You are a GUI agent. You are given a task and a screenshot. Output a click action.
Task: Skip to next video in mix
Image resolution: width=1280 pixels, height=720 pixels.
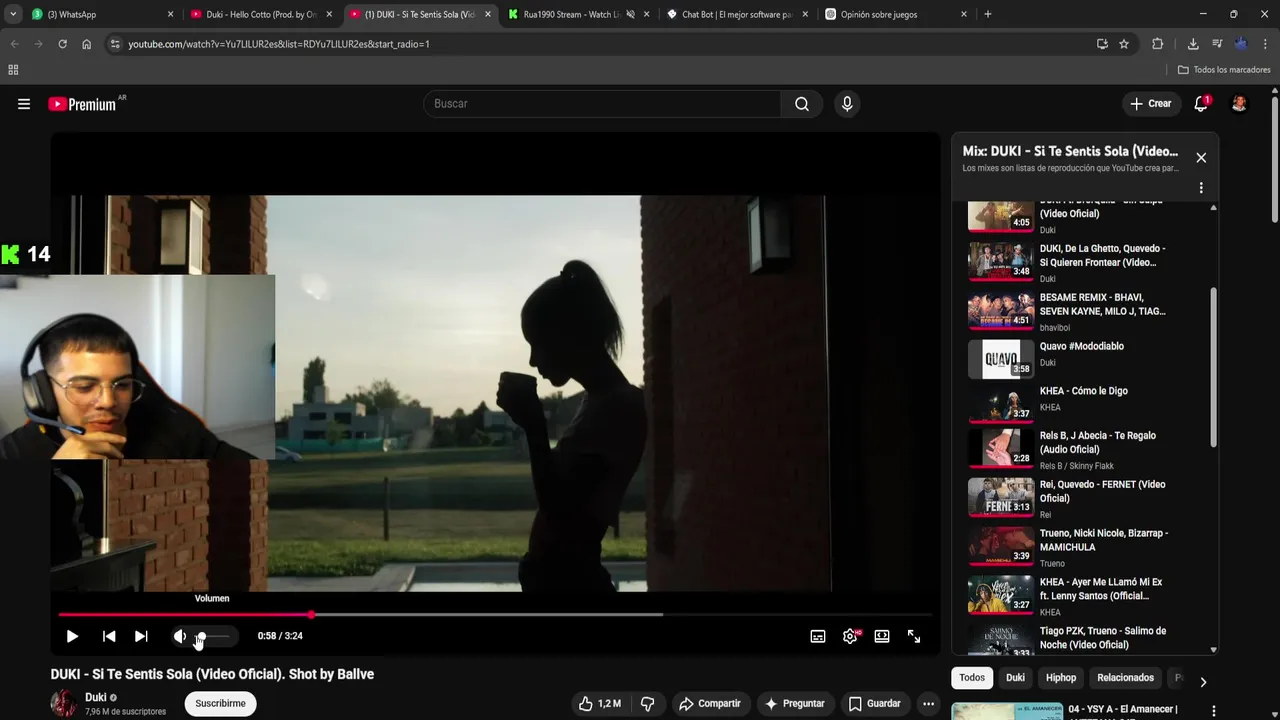(141, 636)
